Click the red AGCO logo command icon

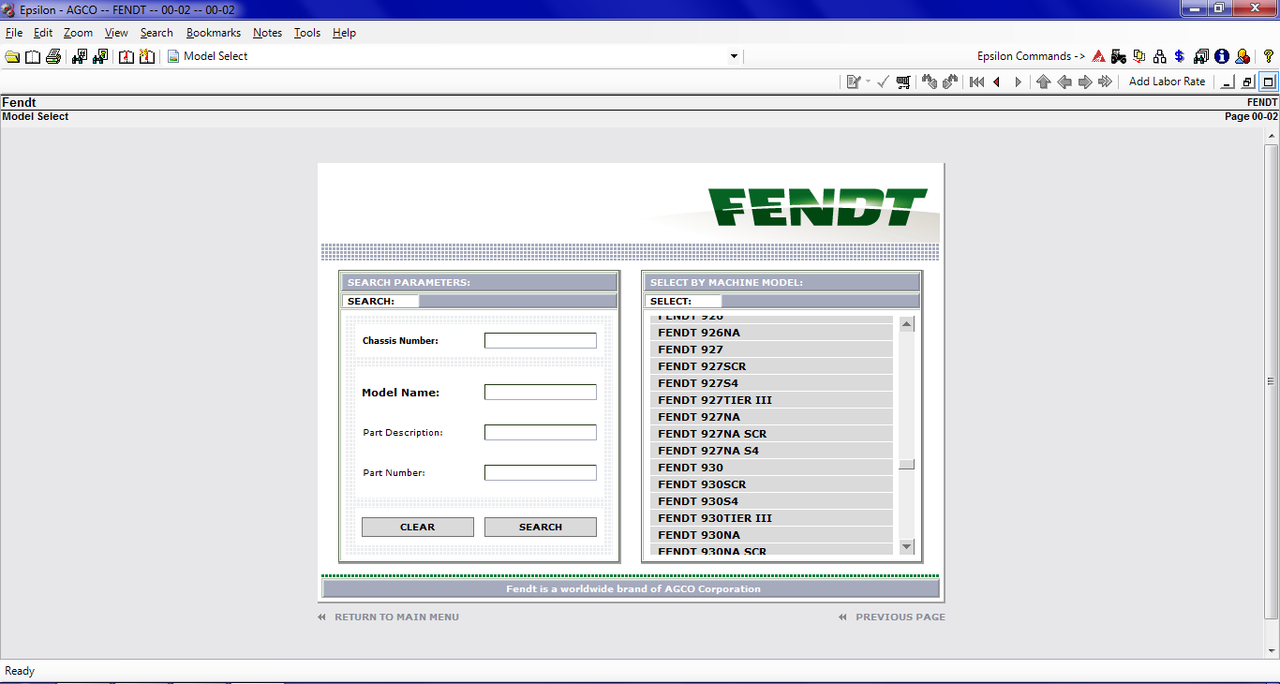click(x=1099, y=56)
